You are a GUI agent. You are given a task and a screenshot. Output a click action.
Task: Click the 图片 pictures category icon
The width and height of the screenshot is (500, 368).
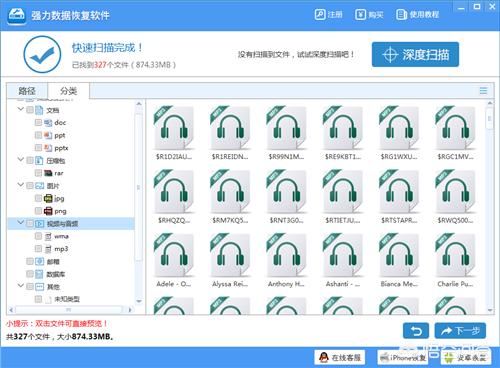(39, 186)
